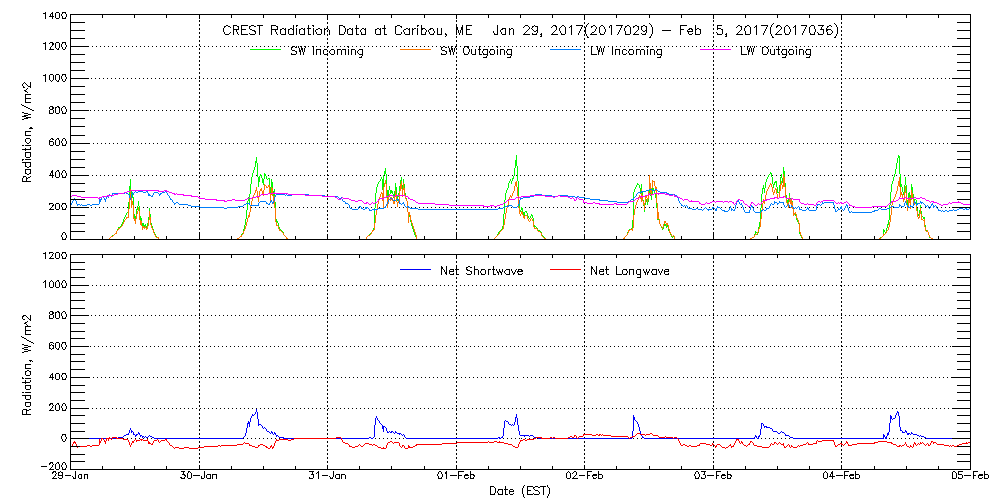This screenshot has width=1000, height=500.
Task: Pick the 04-Feb x-axis label
Action: coord(842,476)
